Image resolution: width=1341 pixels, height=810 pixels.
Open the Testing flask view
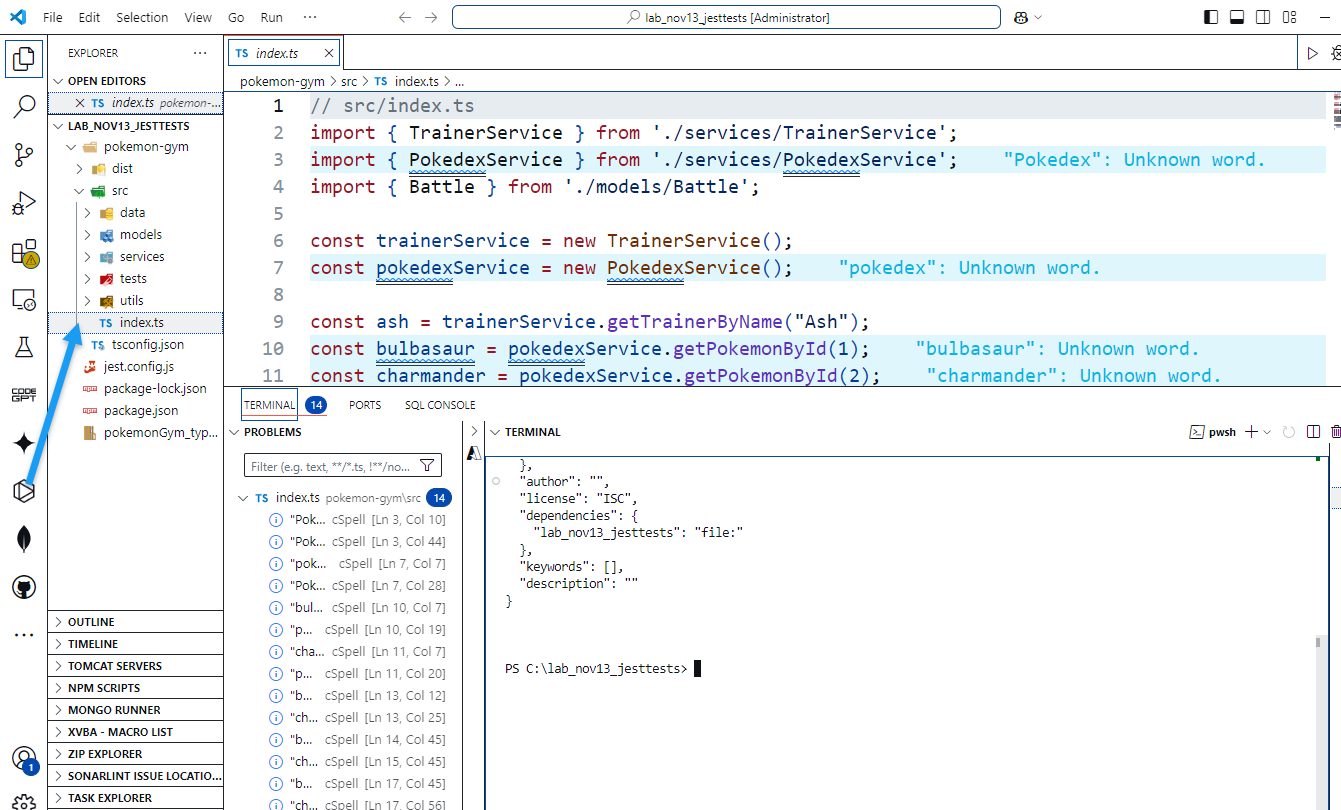[23, 347]
